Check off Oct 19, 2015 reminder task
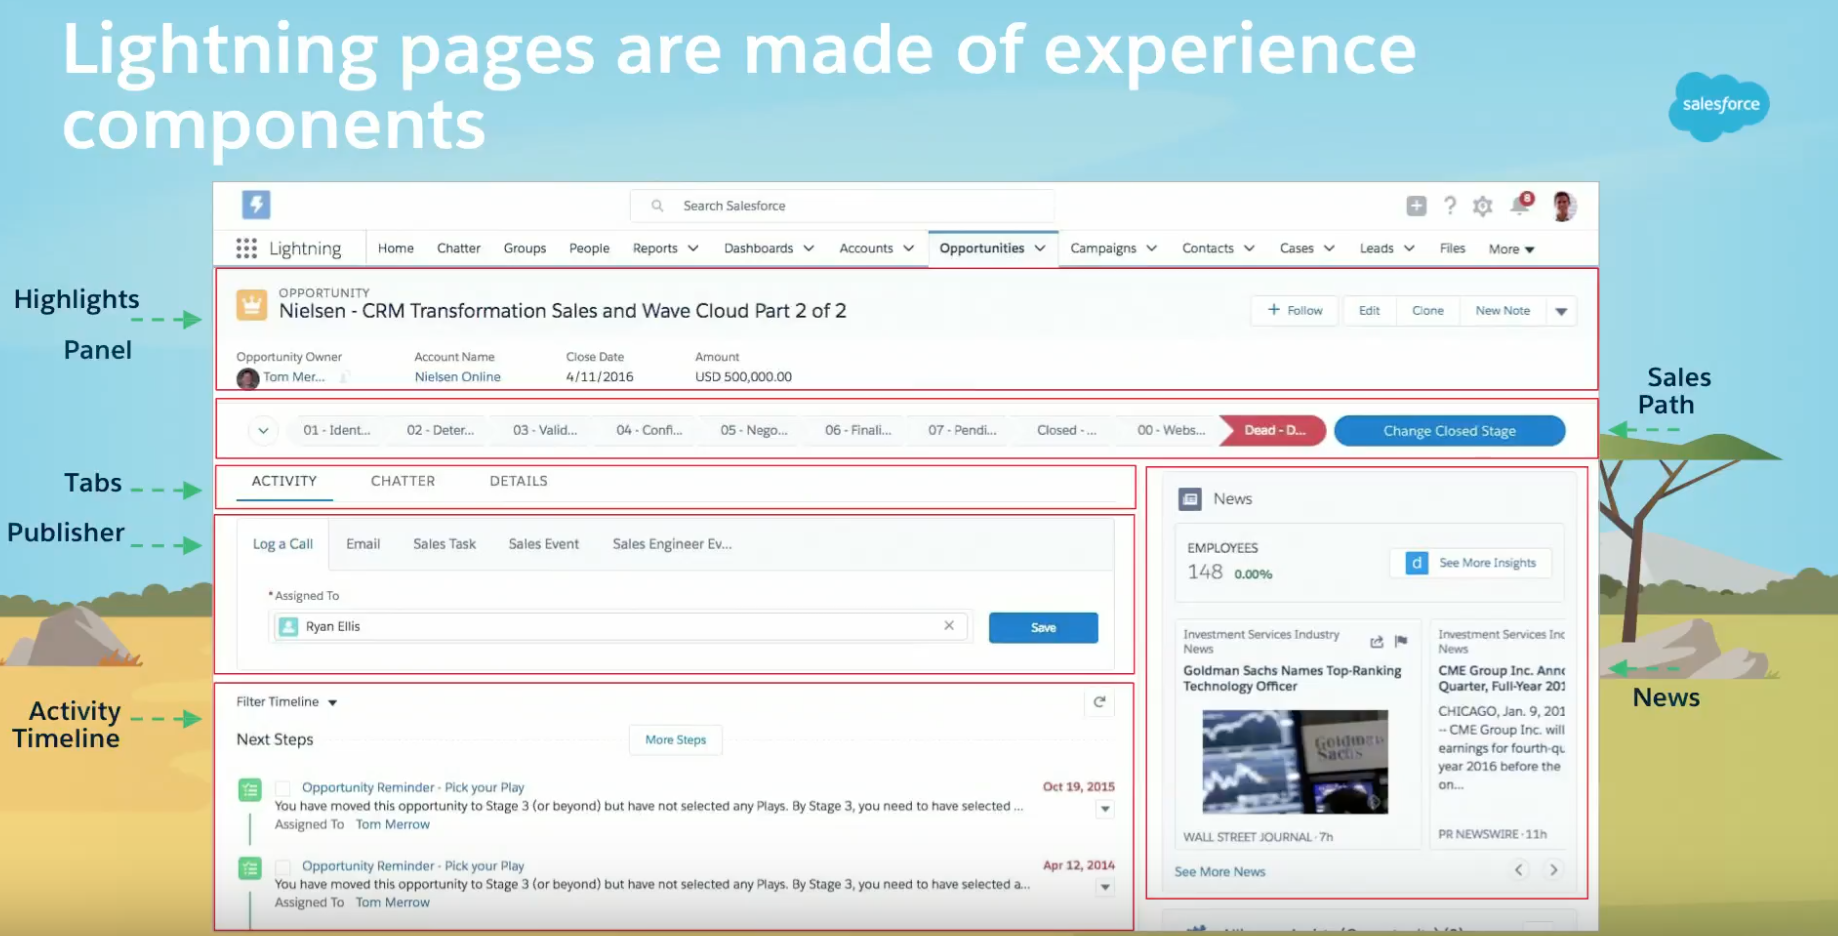Image resolution: width=1838 pixels, height=936 pixels. (283, 789)
